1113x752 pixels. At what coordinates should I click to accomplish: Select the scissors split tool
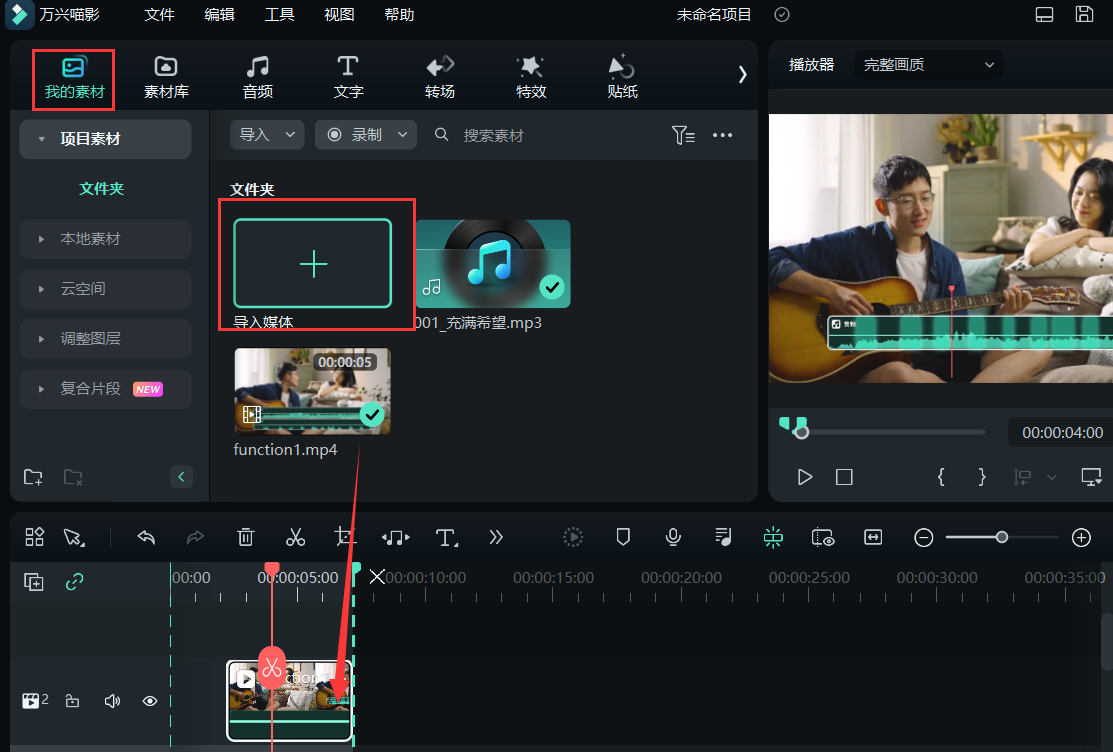tap(295, 537)
